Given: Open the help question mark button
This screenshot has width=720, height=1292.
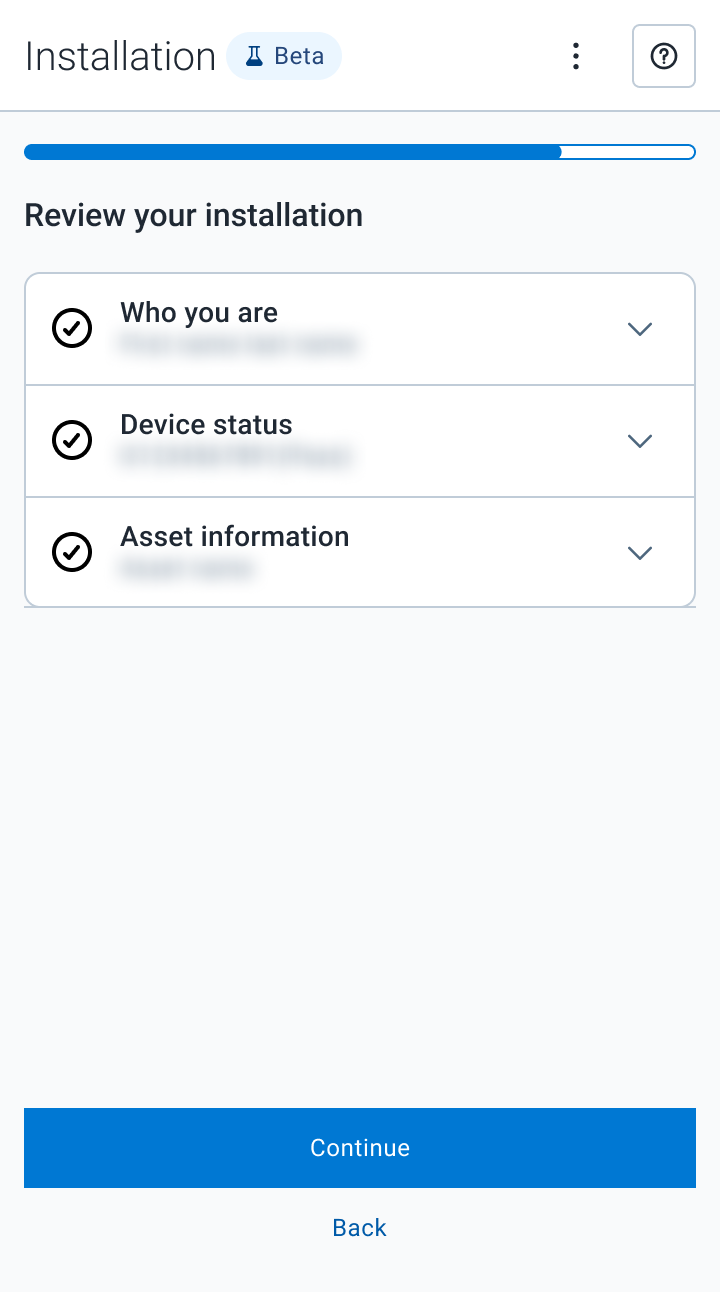Looking at the screenshot, I should (x=664, y=56).
